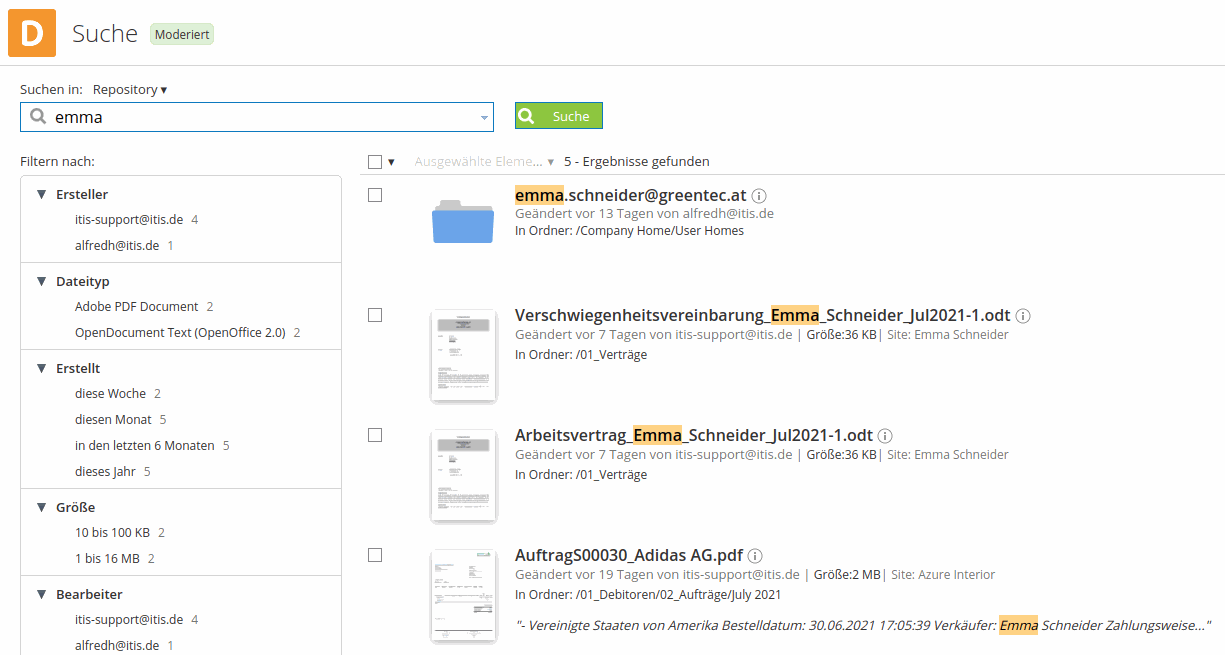The height and width of the screenshot is (655, 1225).
Task: Filter by Adobe PDF Document type
Action: 137,307
